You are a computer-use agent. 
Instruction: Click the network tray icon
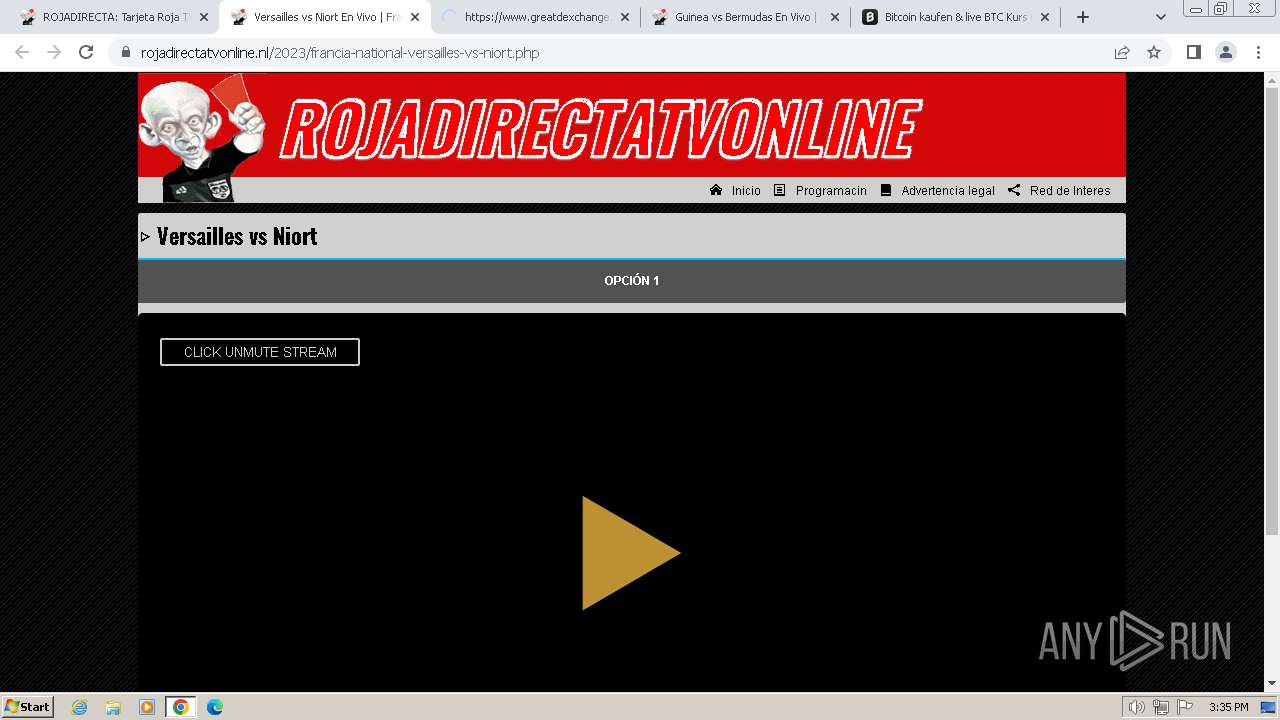point(1161,707)
